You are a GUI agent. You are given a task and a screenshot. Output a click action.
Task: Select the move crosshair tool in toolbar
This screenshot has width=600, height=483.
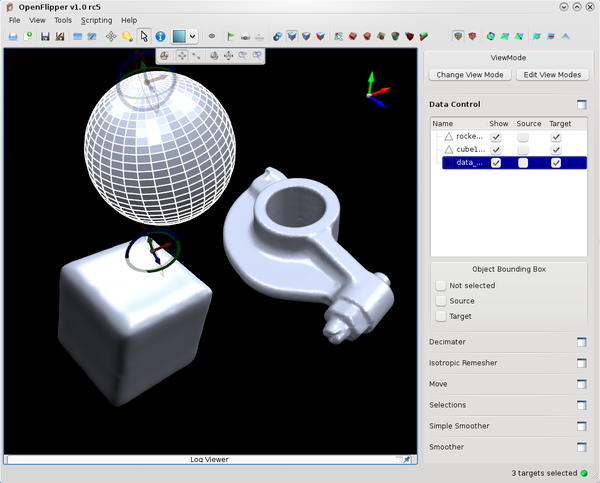point(110,36)
